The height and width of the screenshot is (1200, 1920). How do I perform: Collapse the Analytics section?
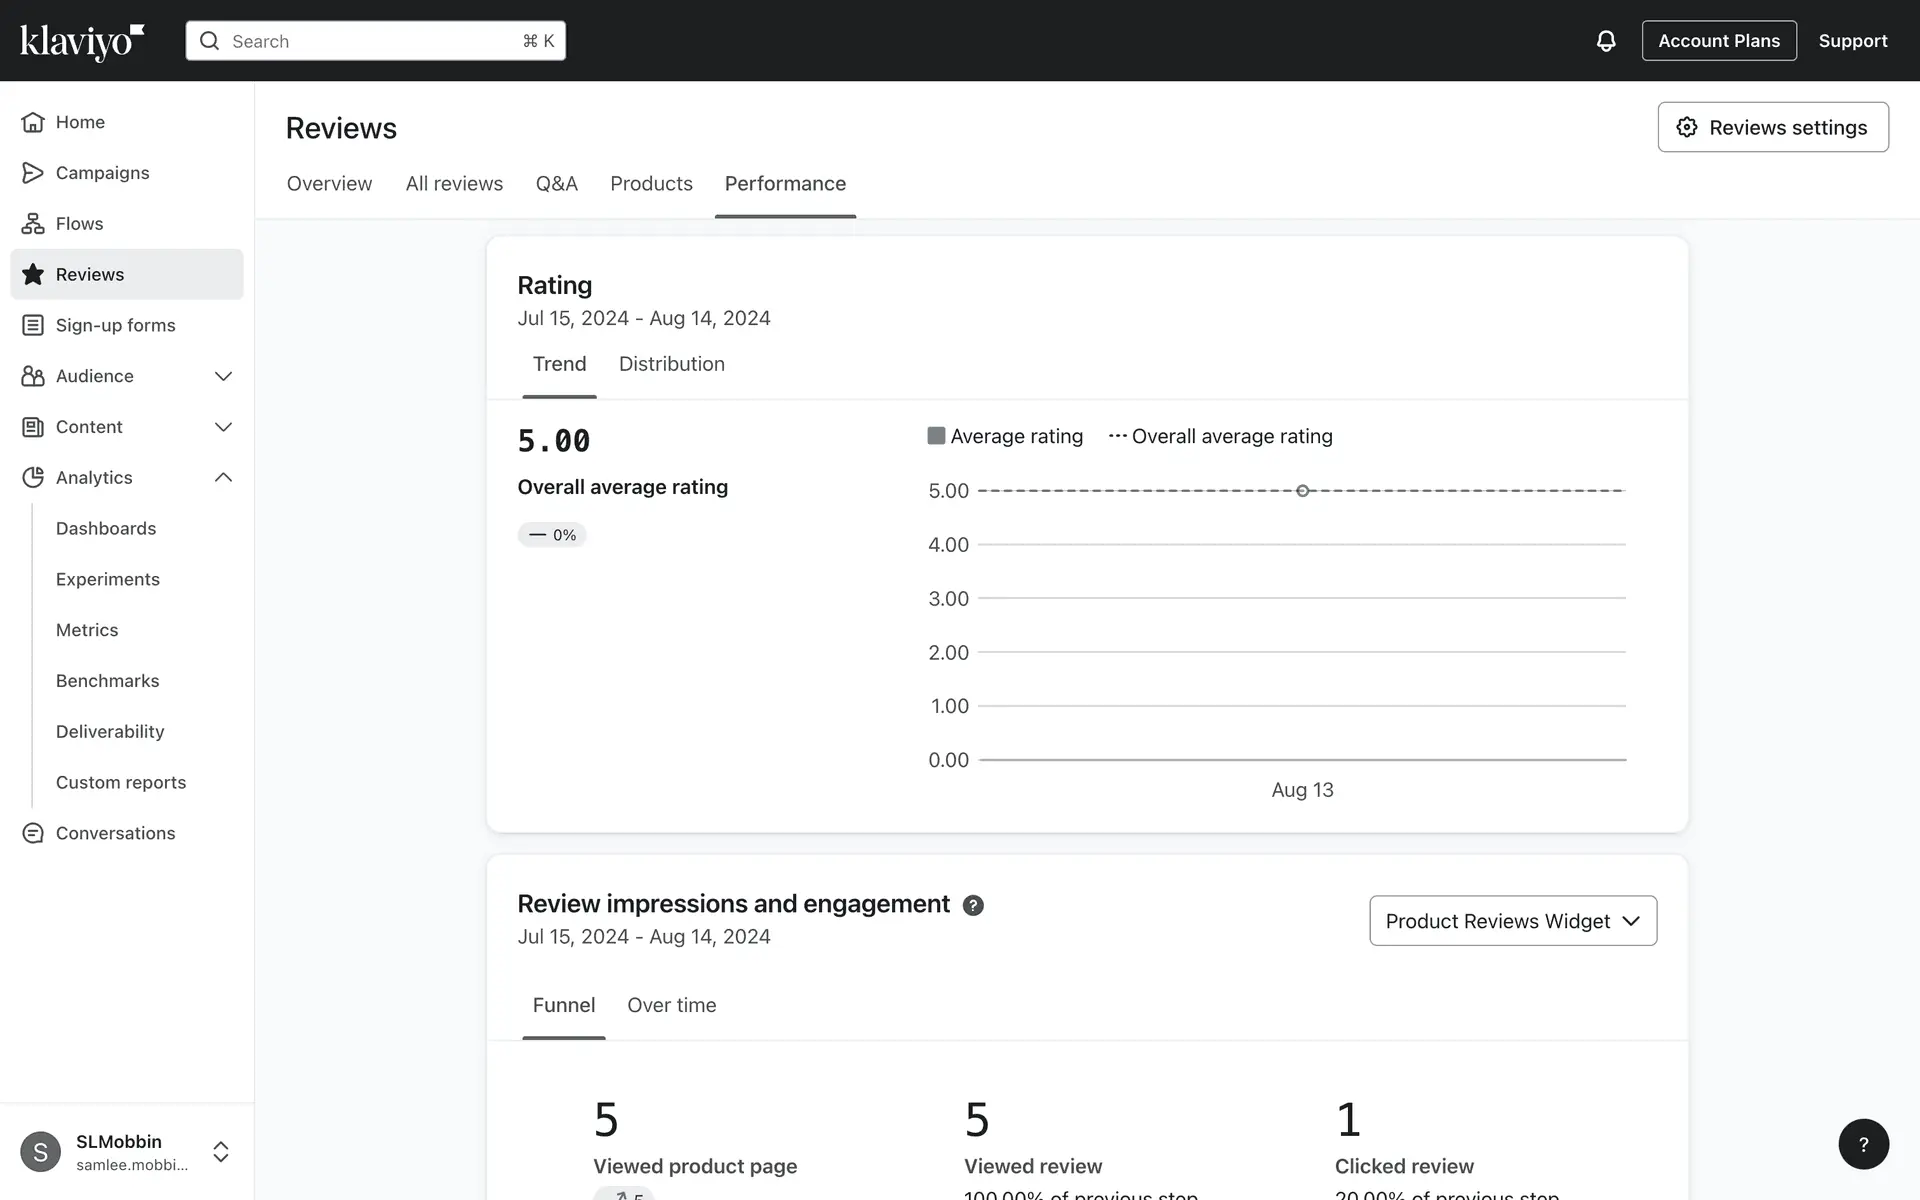[x=223, y=478]
